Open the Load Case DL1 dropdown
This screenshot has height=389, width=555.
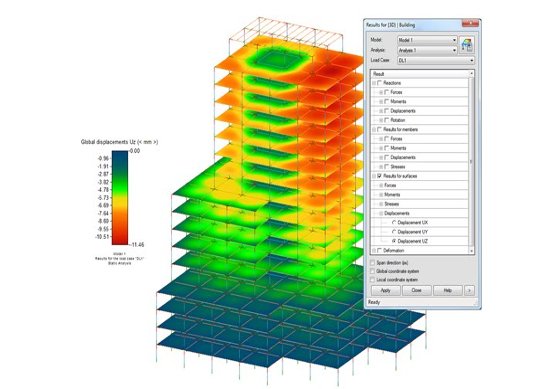click(436, 61)
